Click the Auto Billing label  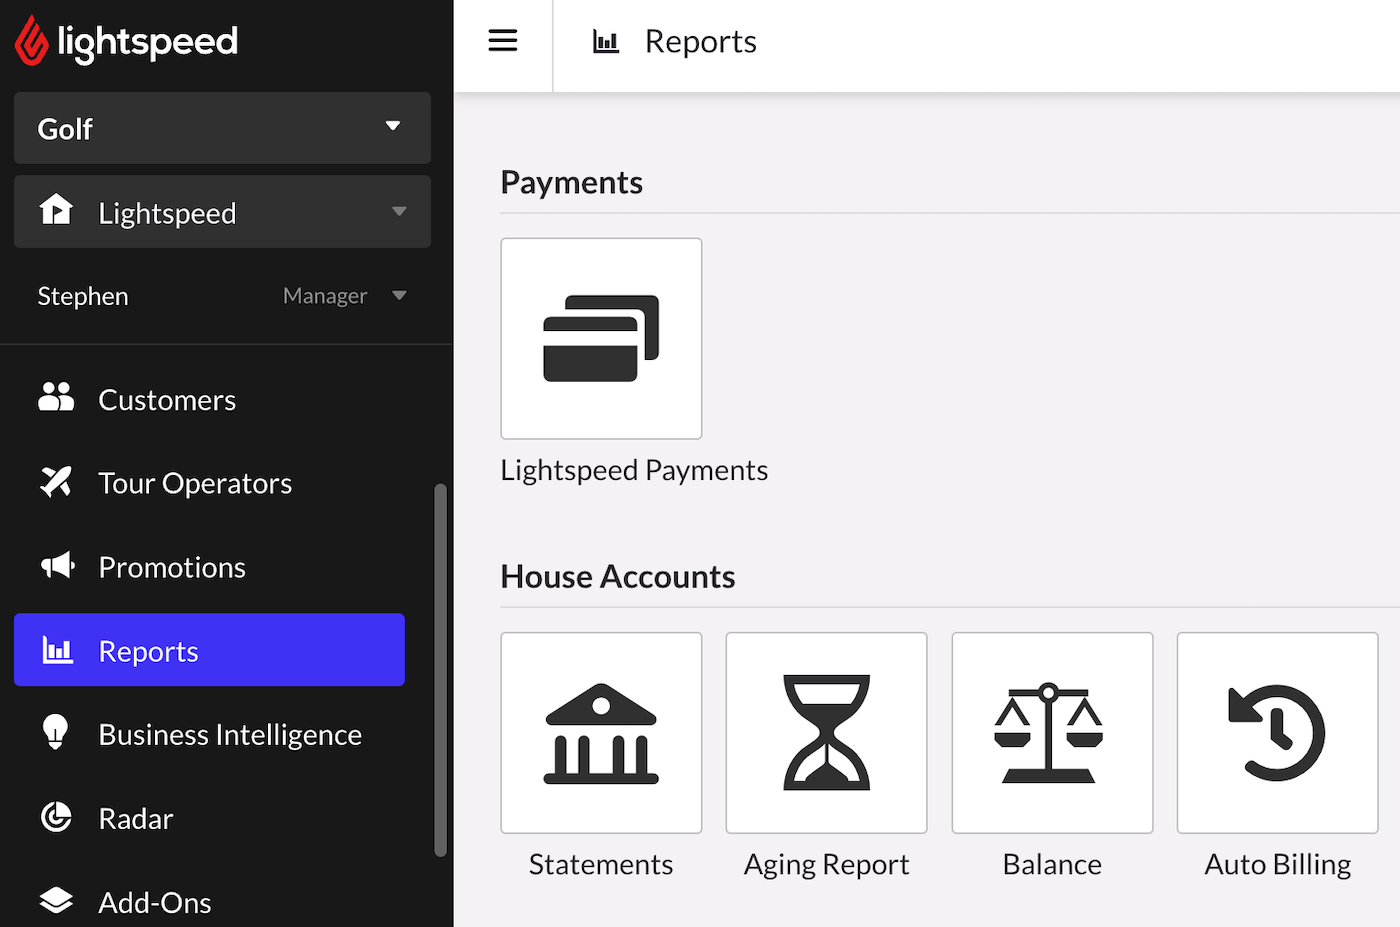click(x=1277, y=864)
